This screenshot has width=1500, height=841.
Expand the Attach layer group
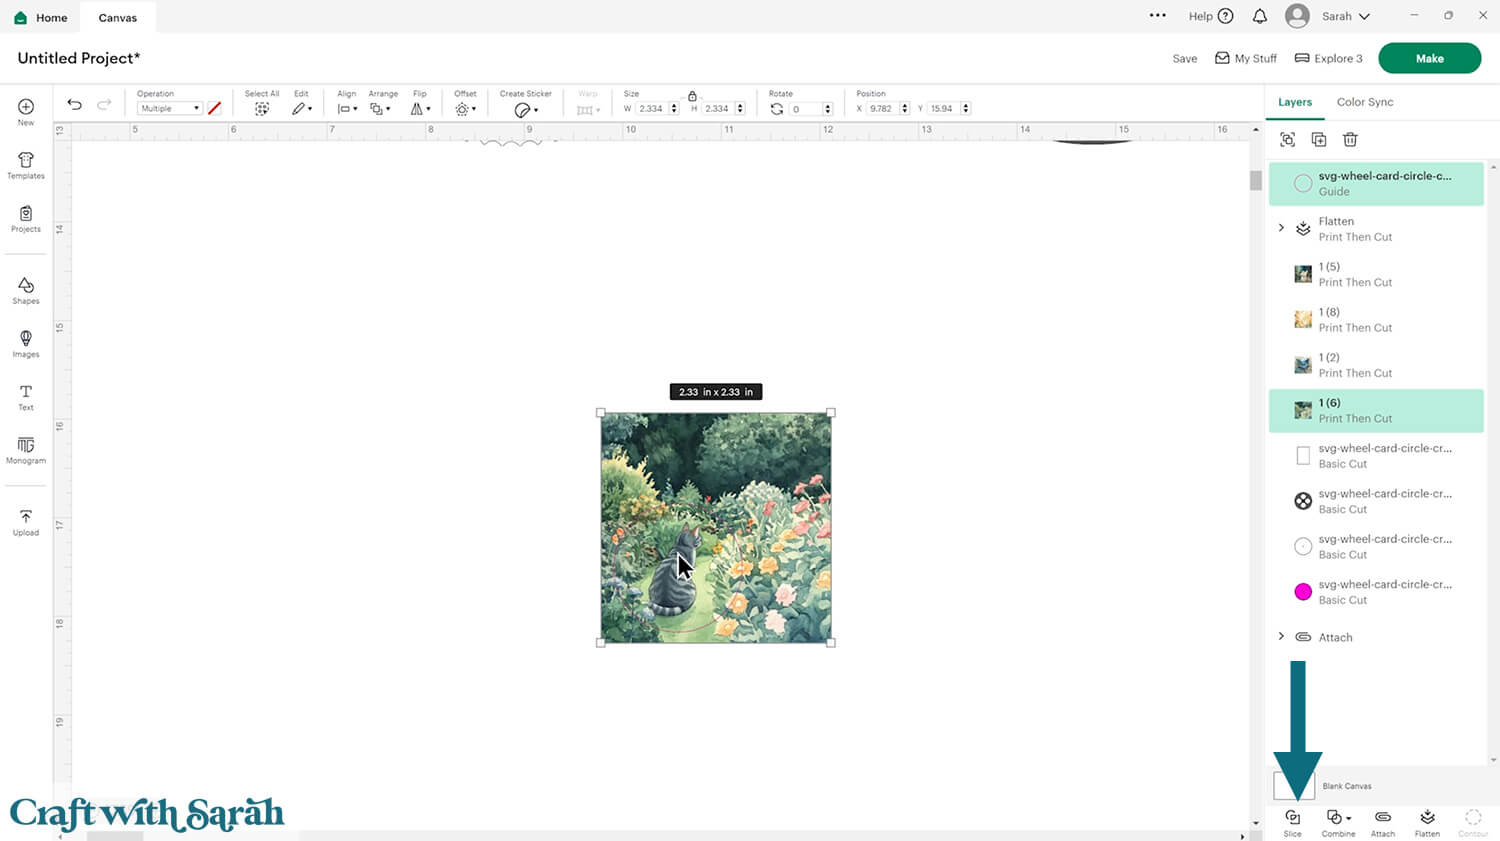[x=1281, y=637]
